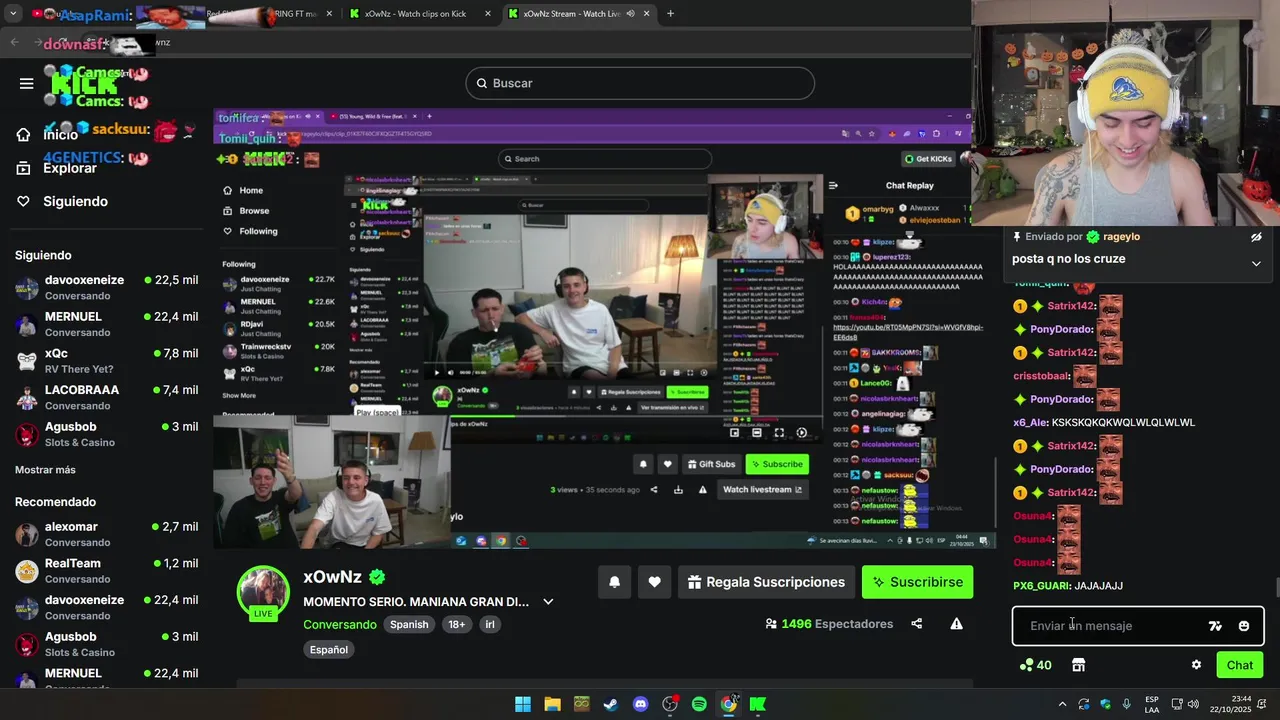Click the 18+ tag

[x=456, y=624]
